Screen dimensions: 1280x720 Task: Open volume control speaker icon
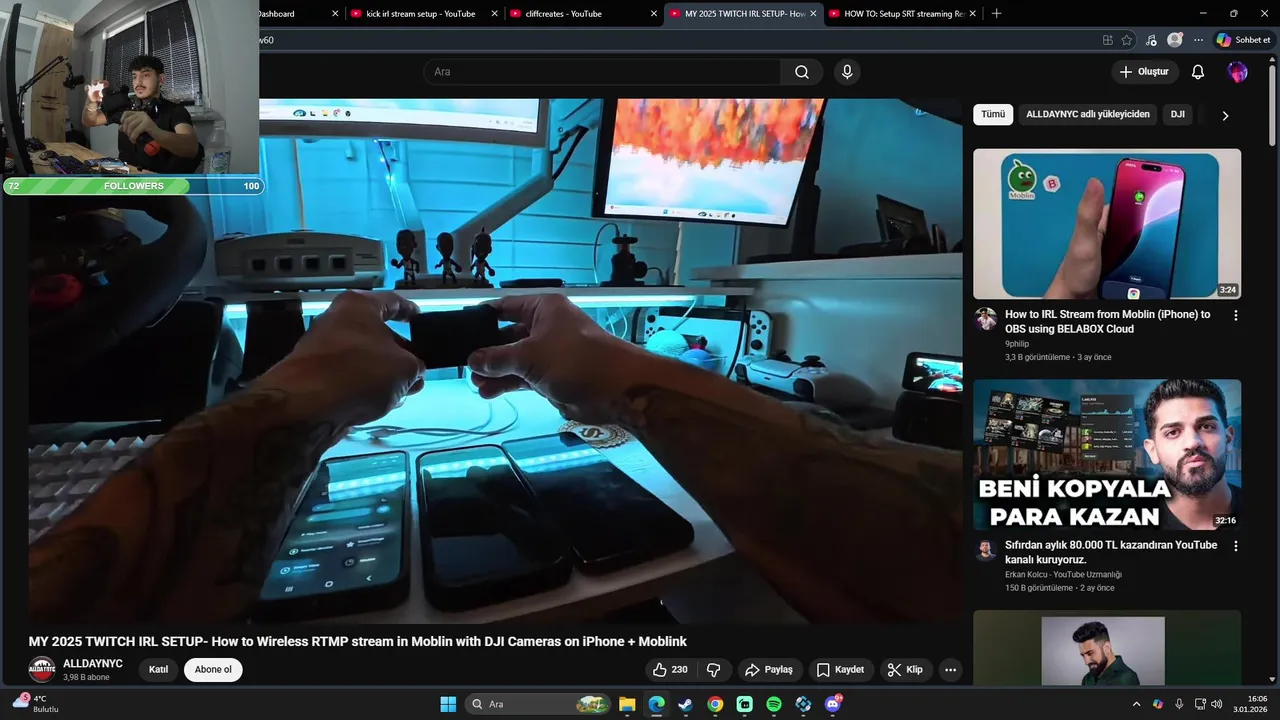pos(1217,704)
